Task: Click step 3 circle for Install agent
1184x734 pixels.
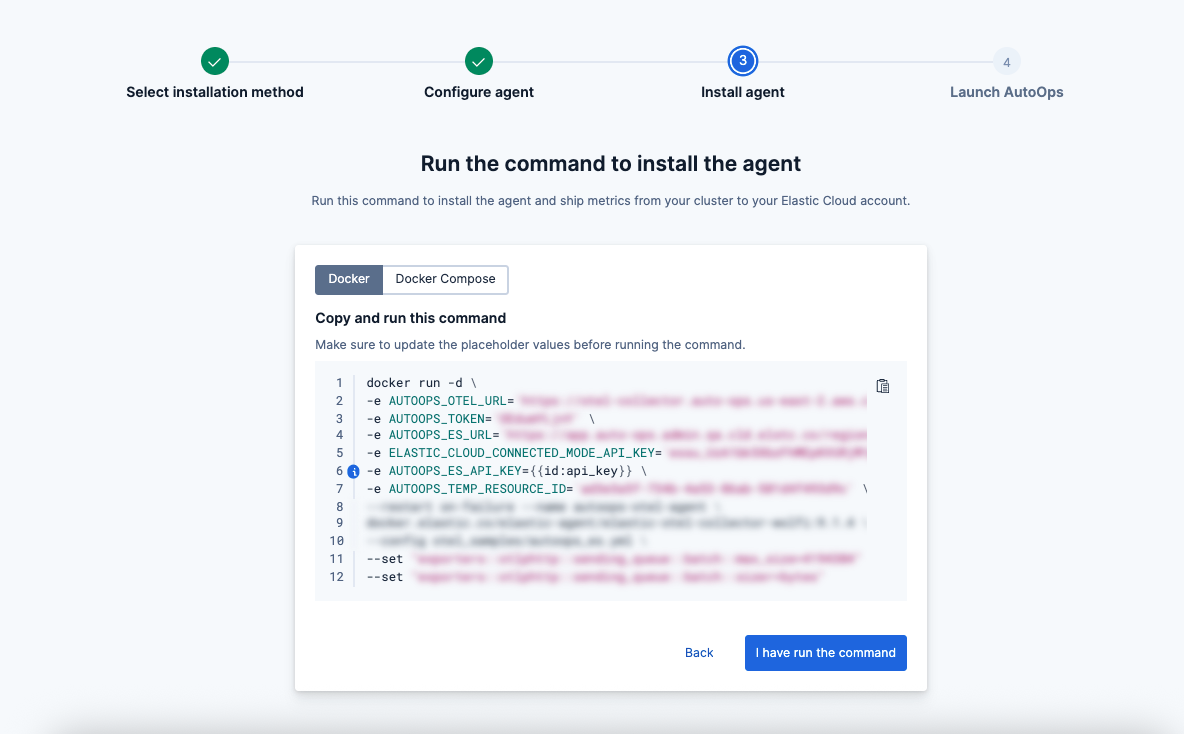Action: [x=743, y=61]
